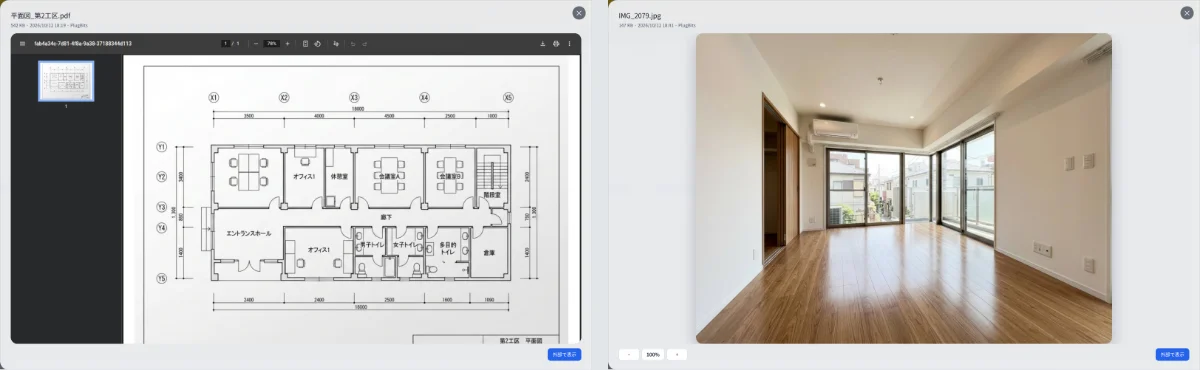
Task: Toggle the PDF viewer sidebar menu icon
Action: (x=22, y=44)
